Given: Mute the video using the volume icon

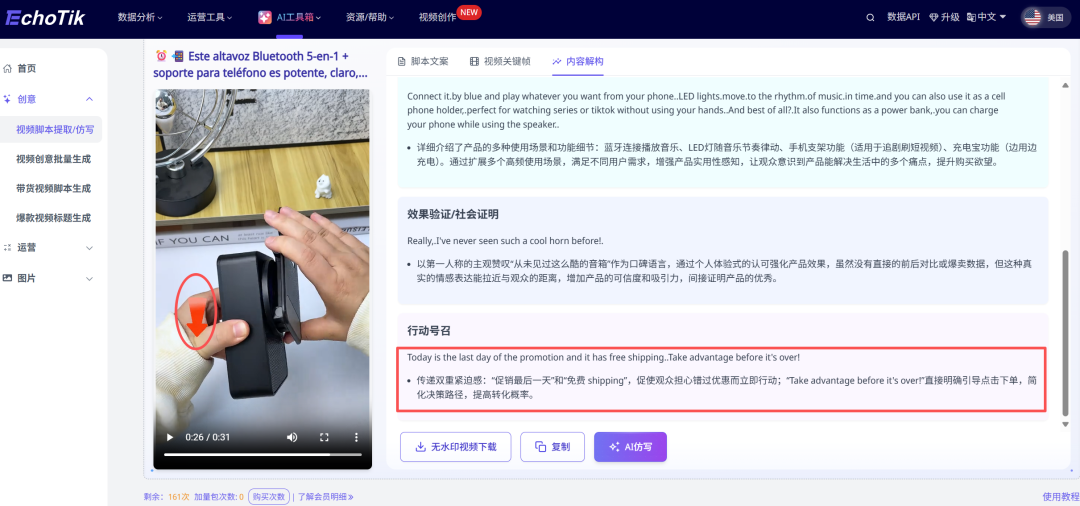Looking at the screenshot, I should pos(292,437).
